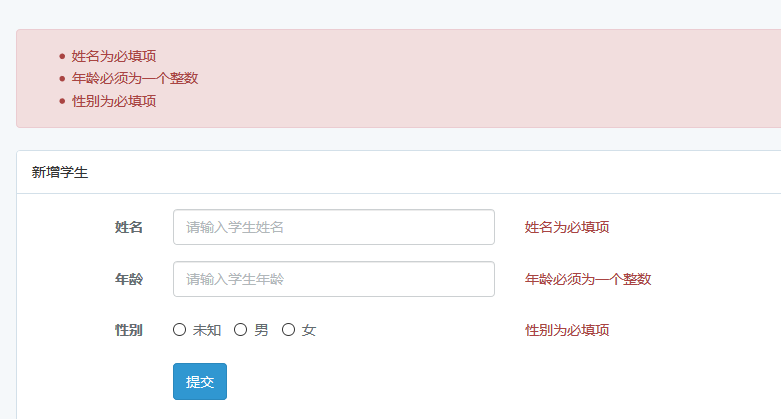Click the 年龄 field label
Screen dimensions: 781x419
(x=129, y=279)
